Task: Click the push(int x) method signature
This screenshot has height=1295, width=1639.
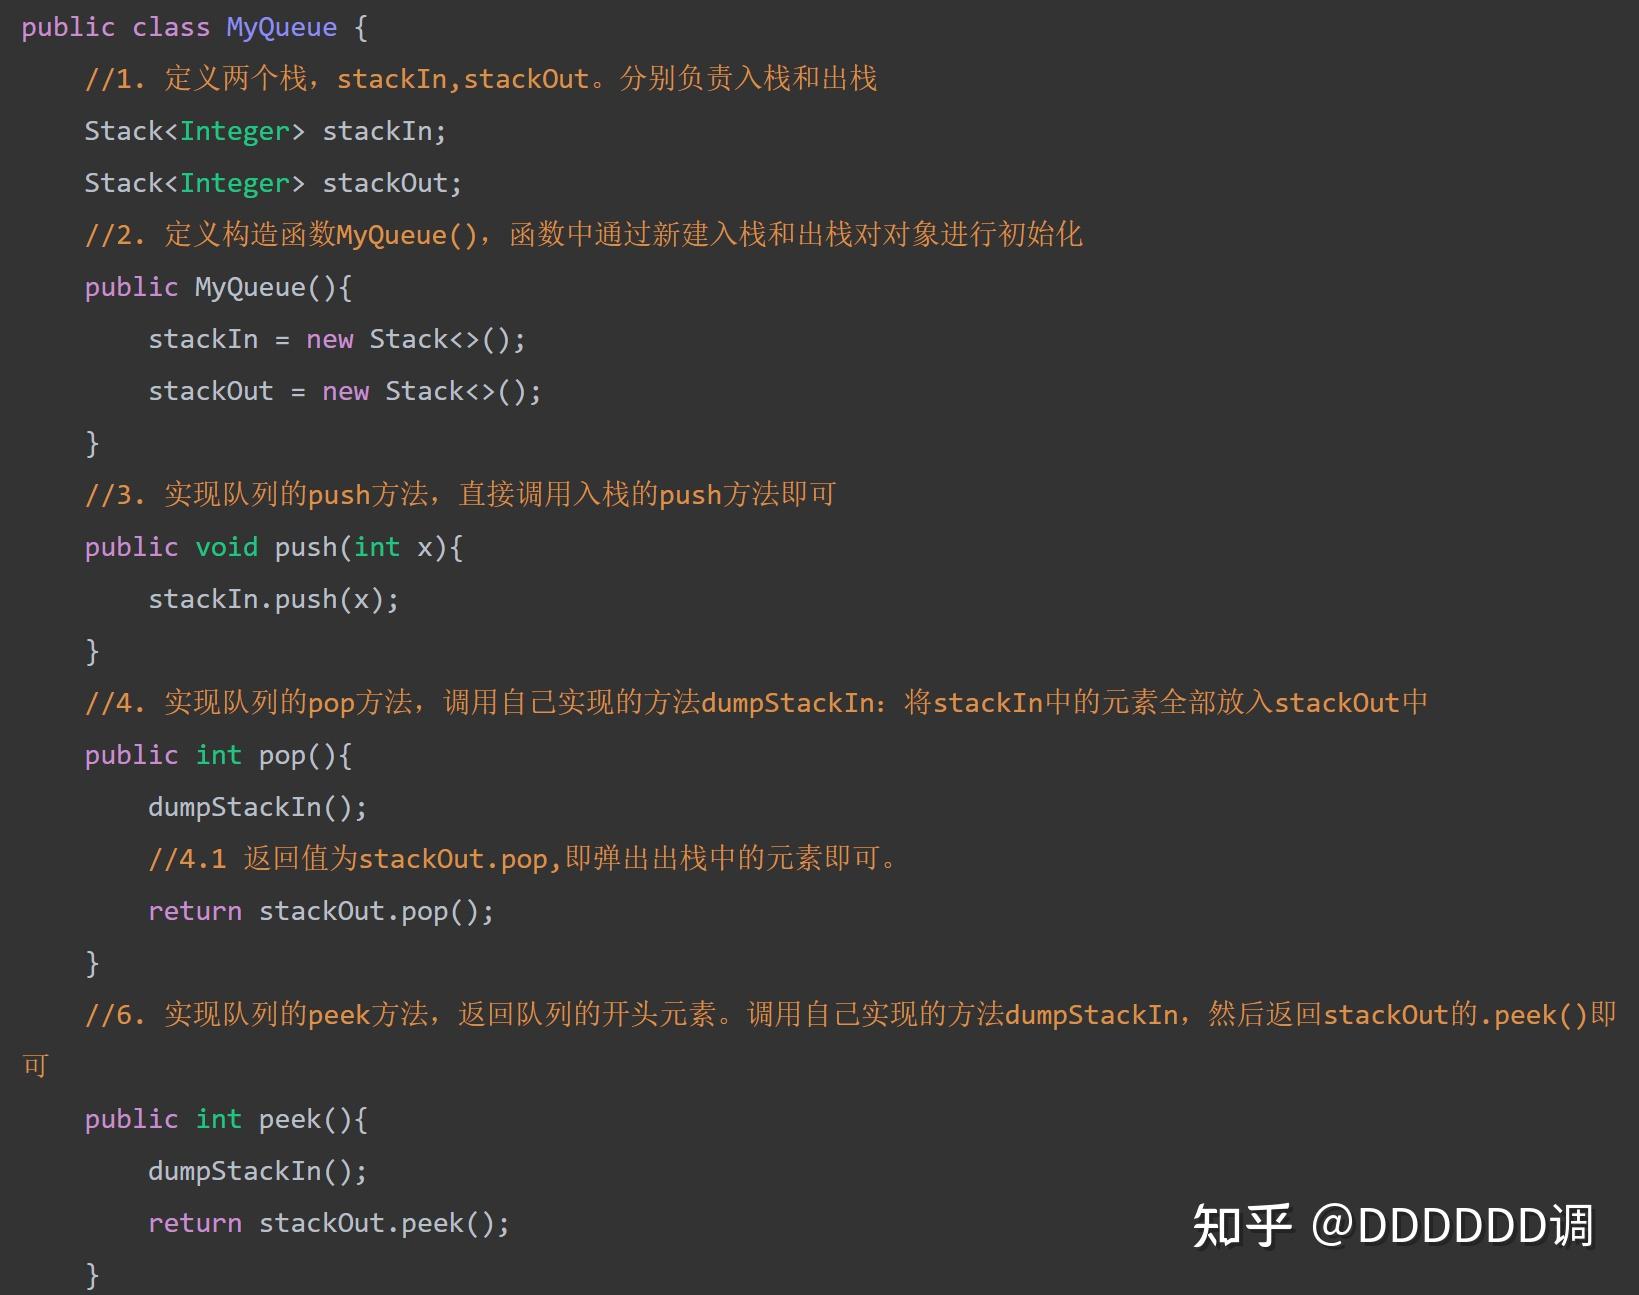Action: 273,547
